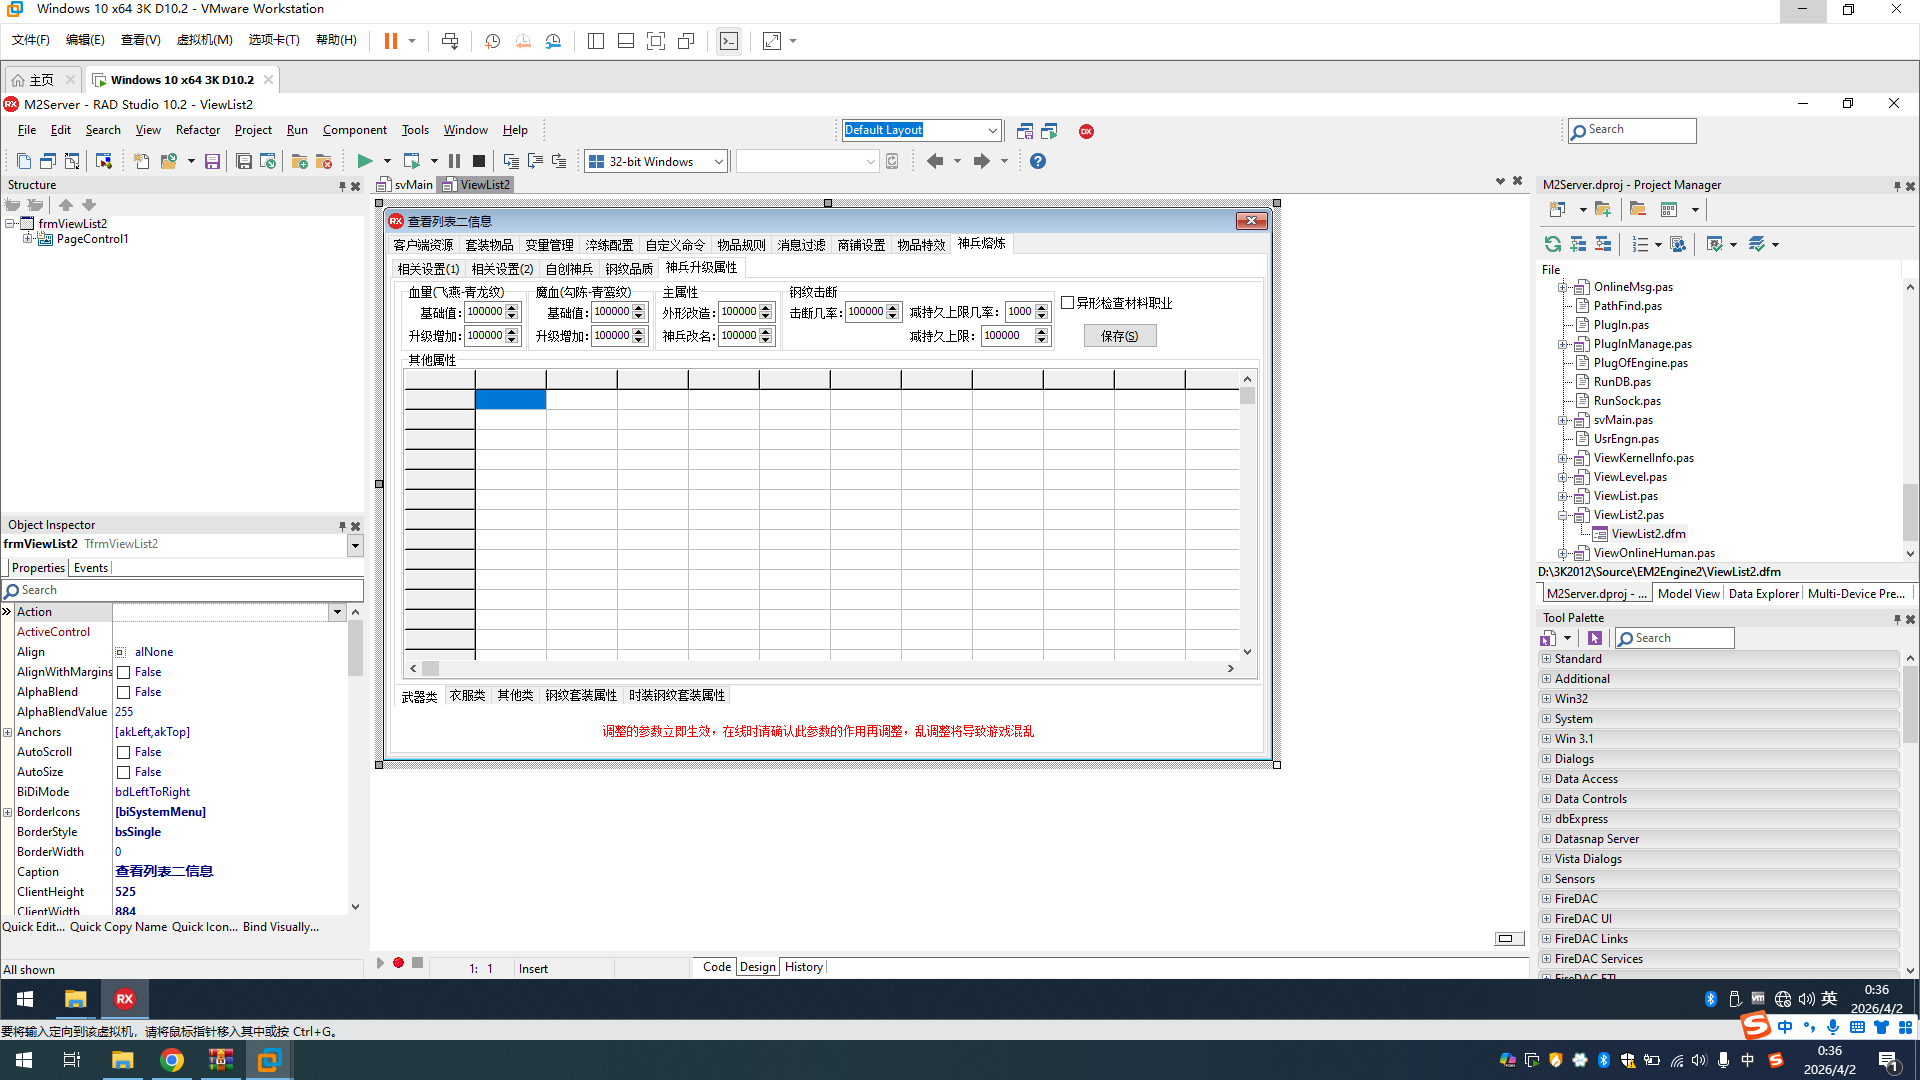The image size is (1920, 1080).
Task: Click the green Run button in toolbar
Action: pos(365,161)
